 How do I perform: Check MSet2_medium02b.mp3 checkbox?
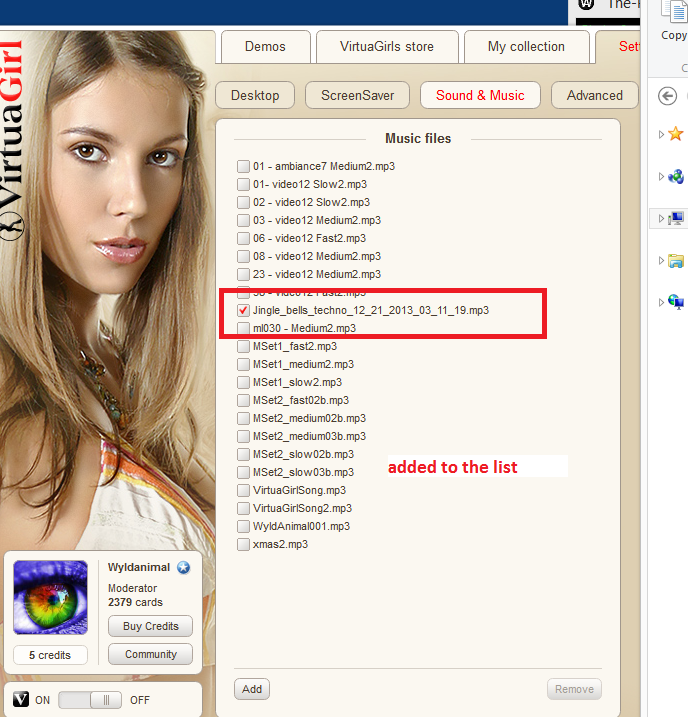243,418
